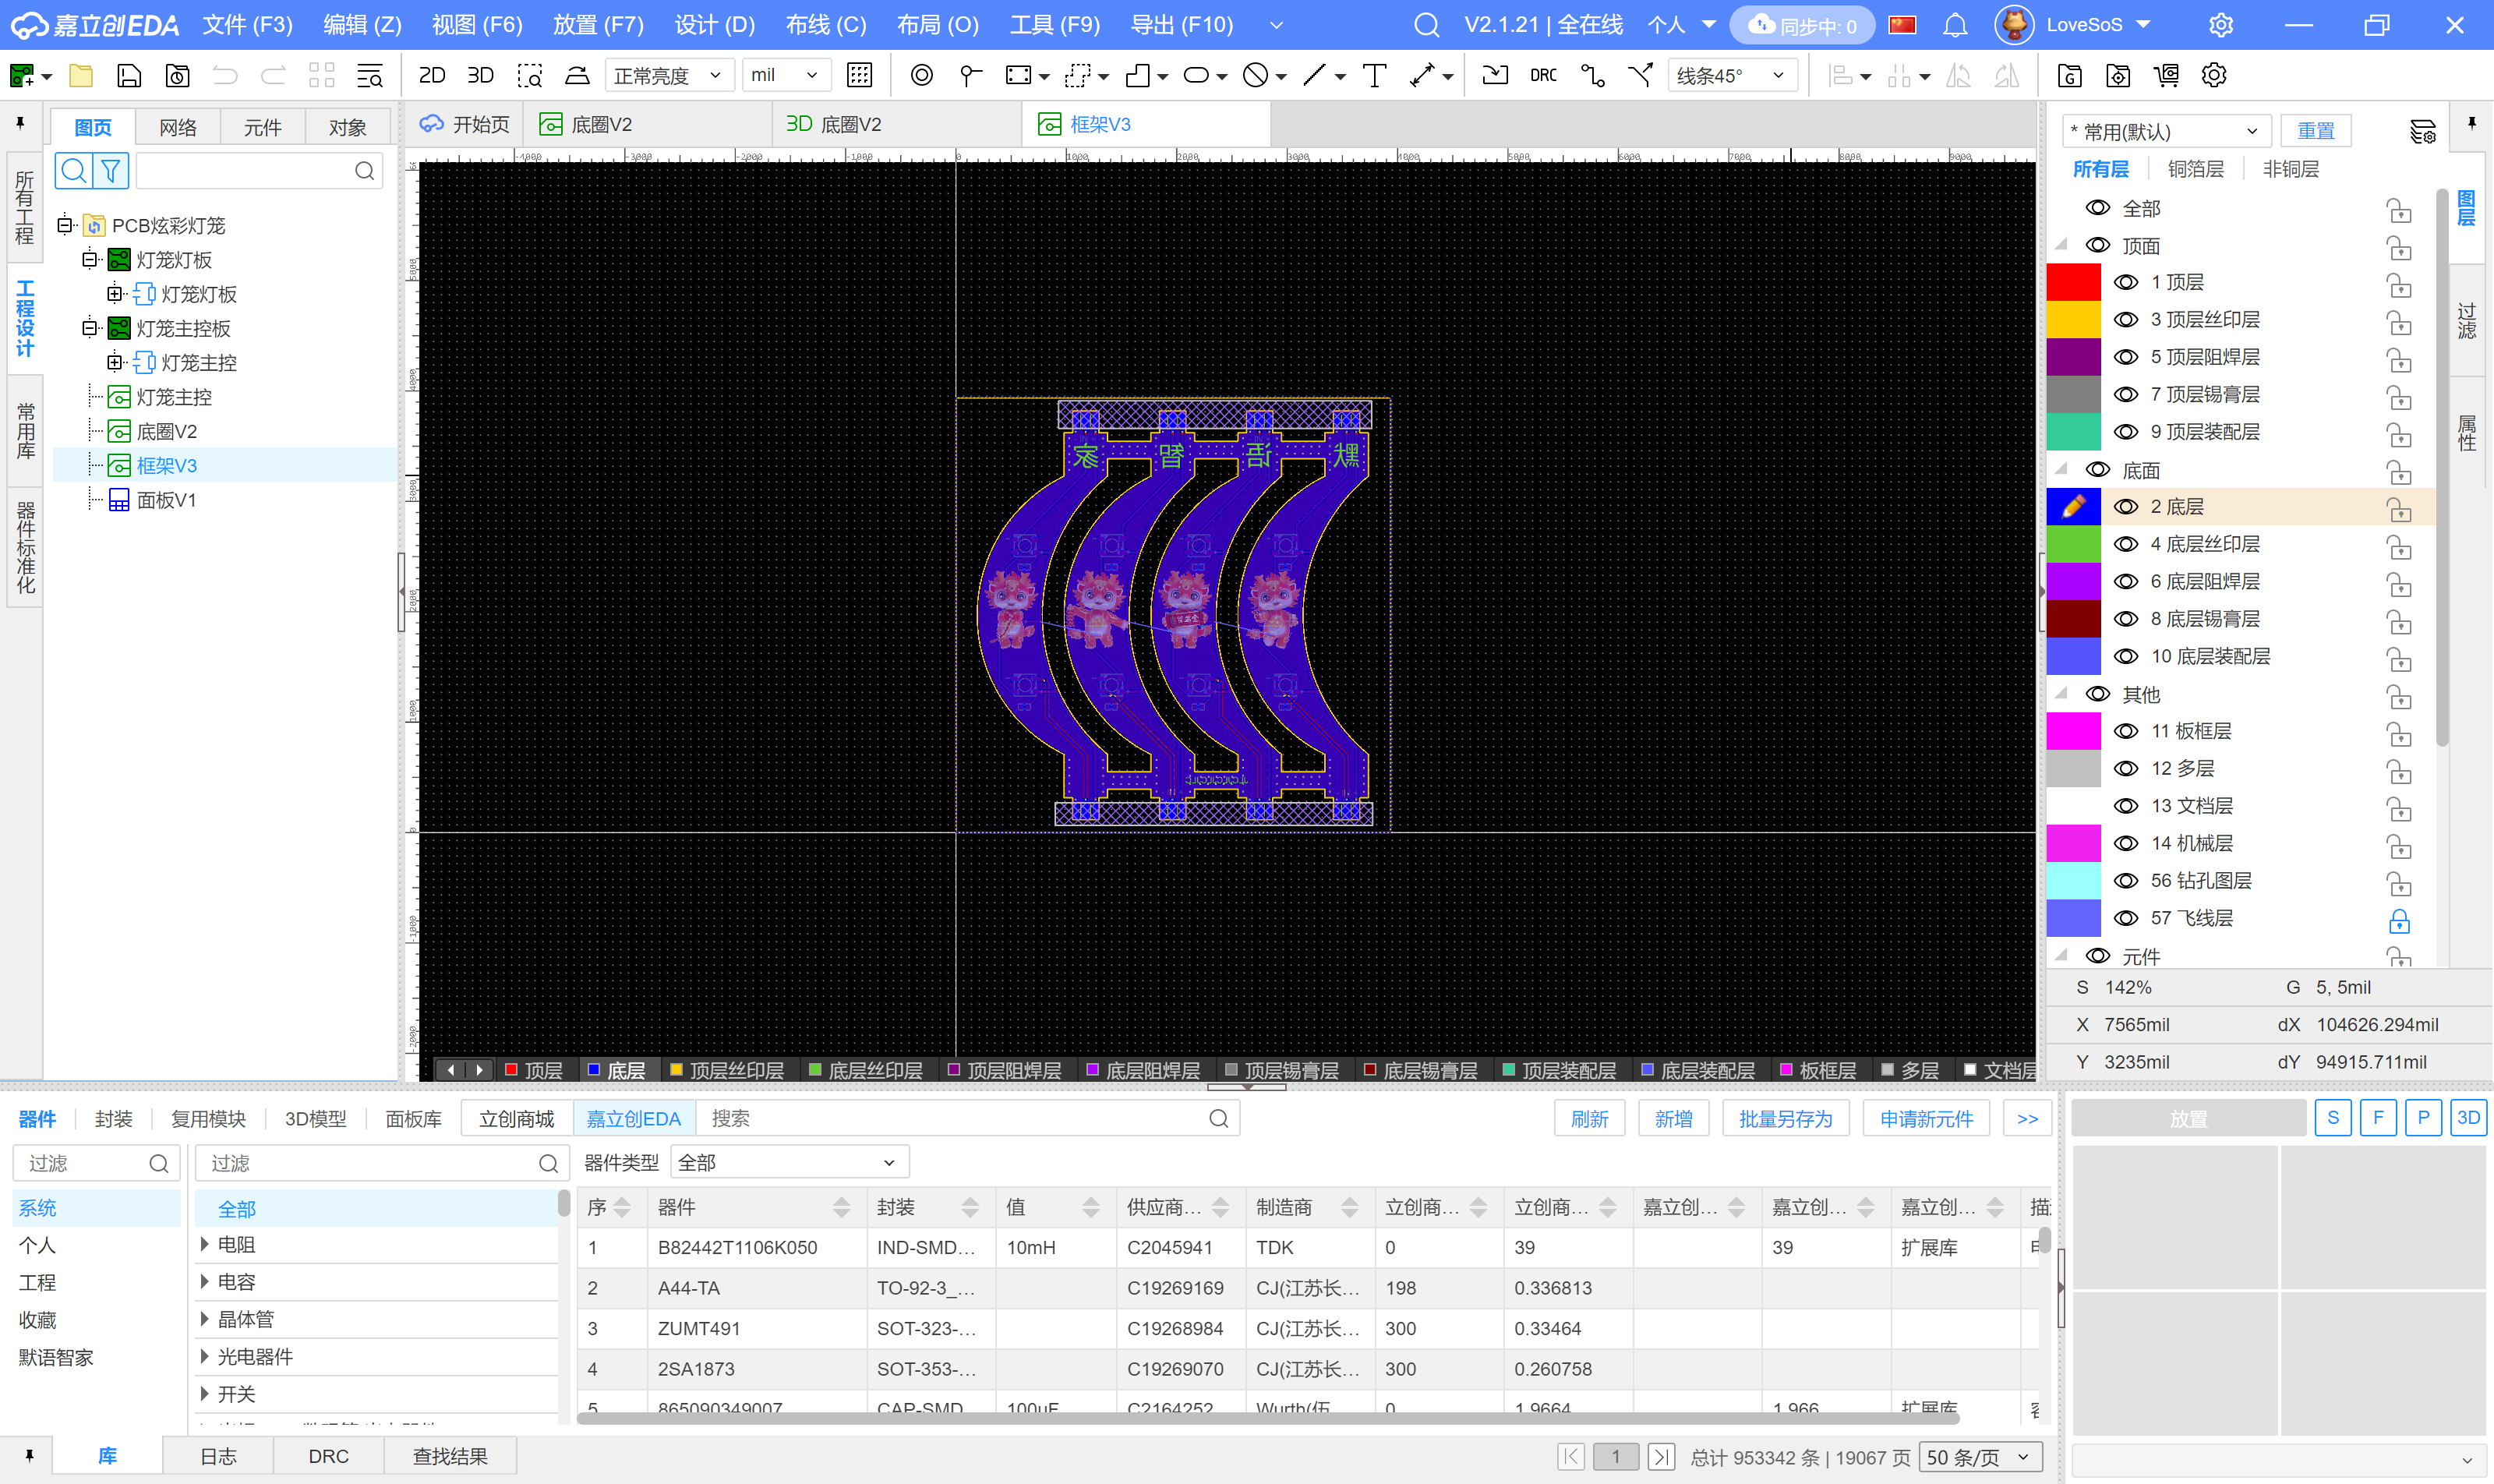
Task: Open the Gerber export icon
Action: click(x=2069, y=75)
